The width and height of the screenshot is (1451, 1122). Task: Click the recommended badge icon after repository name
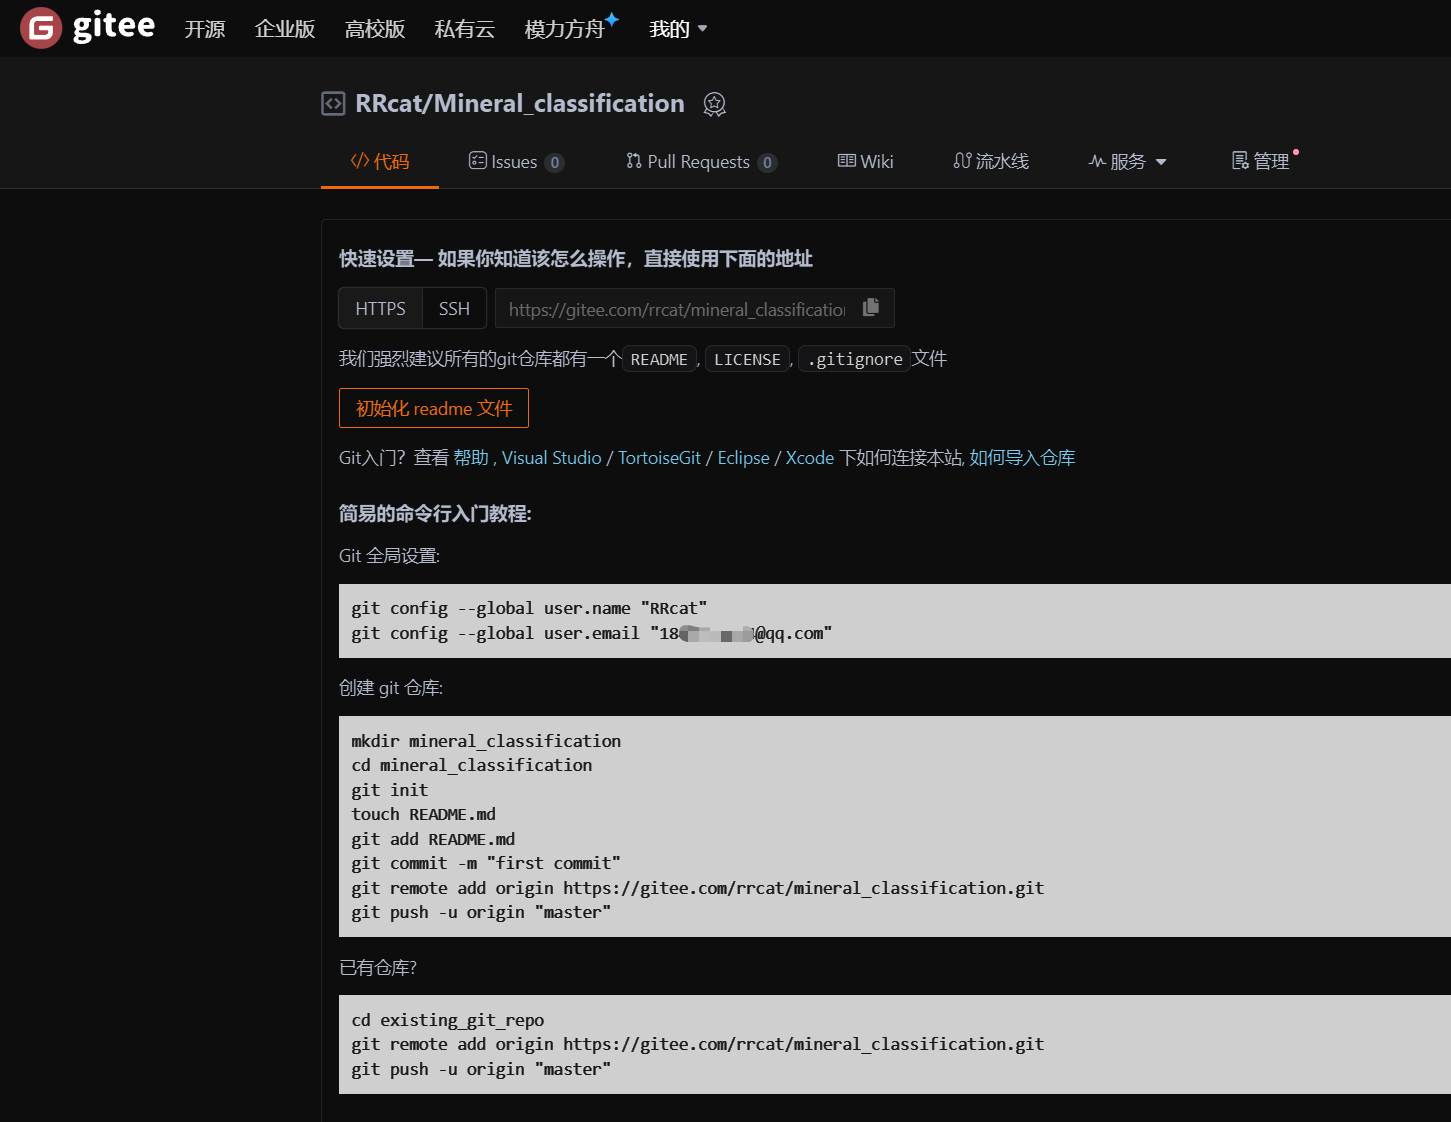(x=714, y=104)
